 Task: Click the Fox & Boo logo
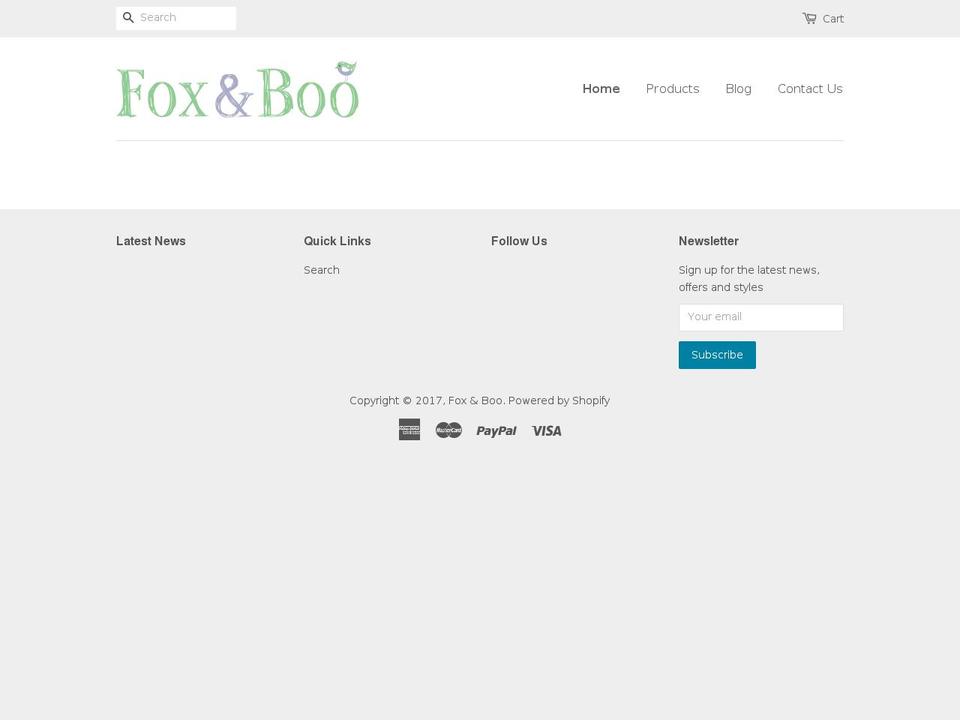click(237, 89)
